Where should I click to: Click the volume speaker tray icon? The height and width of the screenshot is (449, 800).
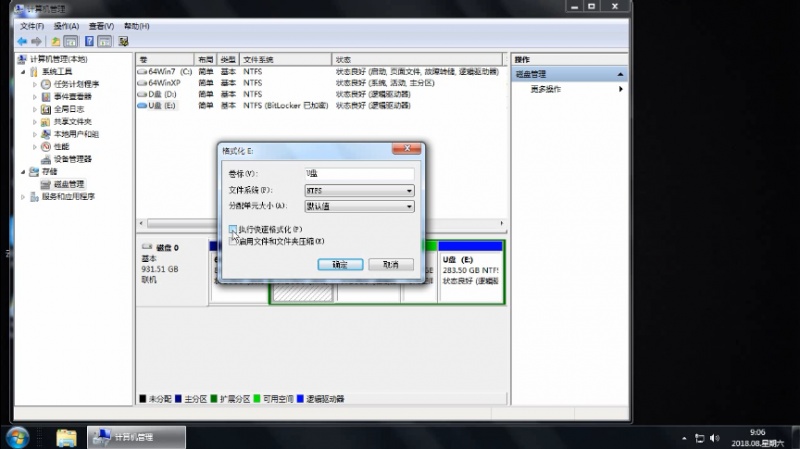pyautogui.click(x=714, y=438)
